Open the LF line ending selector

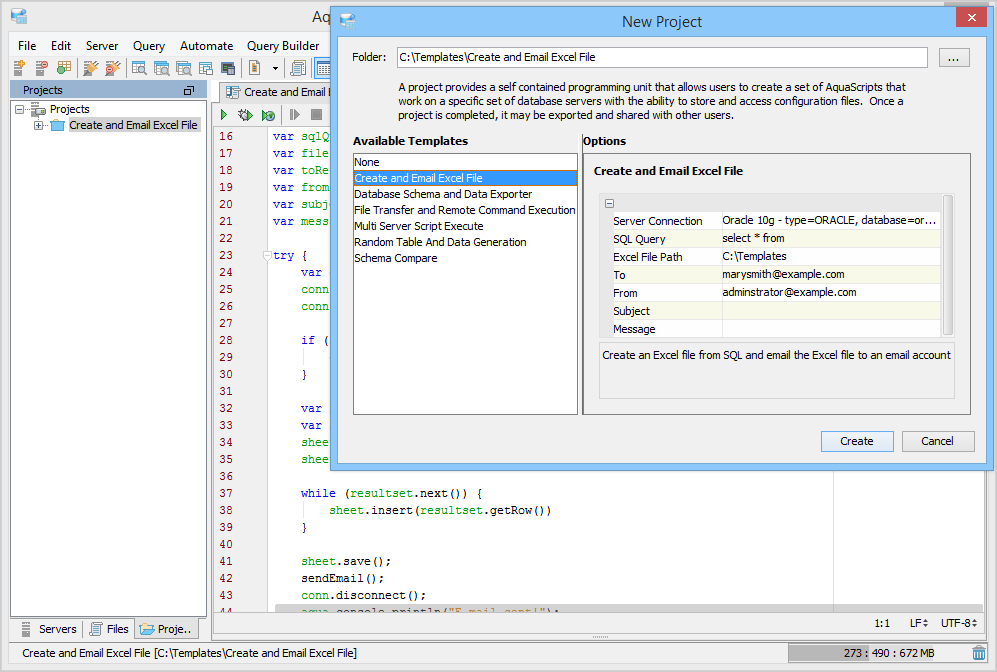pos(918,623)
